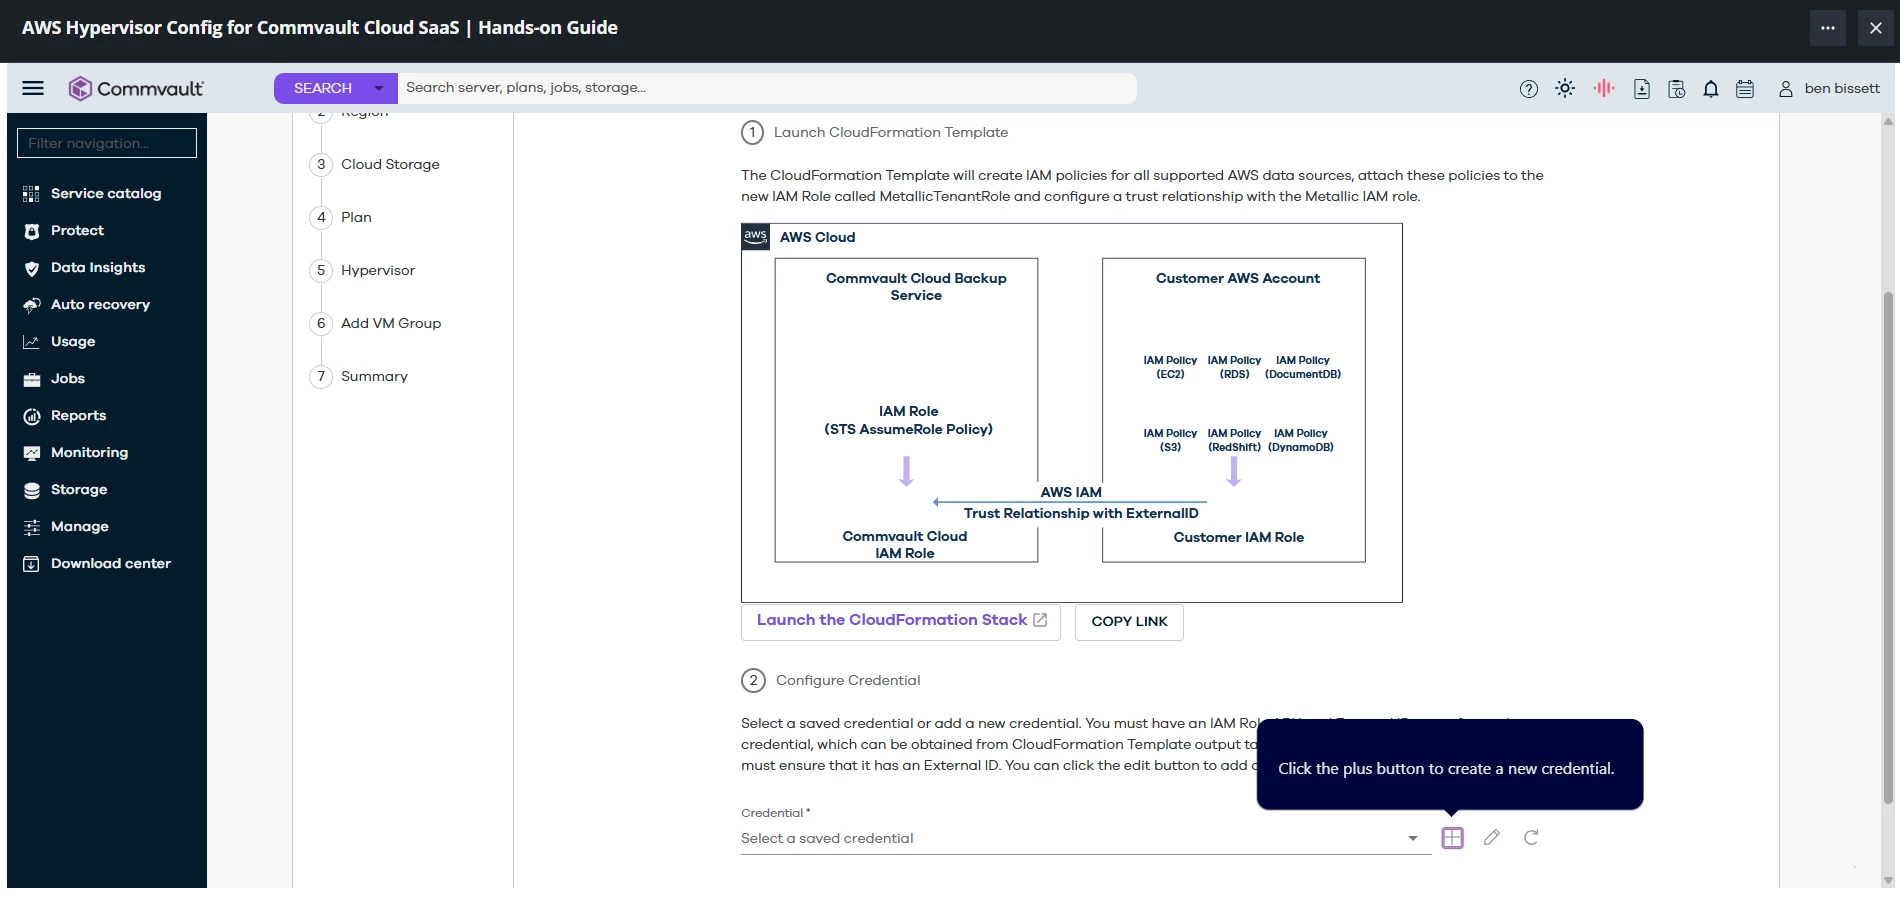1900x904 pixels.
Task: Click the SEARCH button
Action: pyautogui.click(x=322, y=88)
